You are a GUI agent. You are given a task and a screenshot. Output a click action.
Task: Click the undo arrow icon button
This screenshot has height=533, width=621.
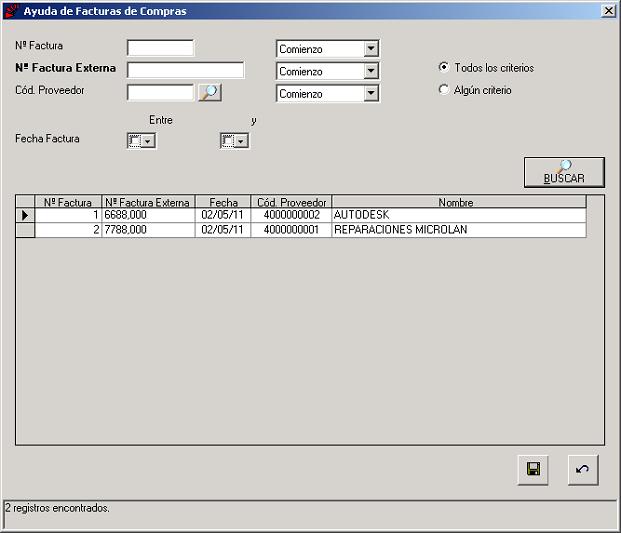point(583,470)
